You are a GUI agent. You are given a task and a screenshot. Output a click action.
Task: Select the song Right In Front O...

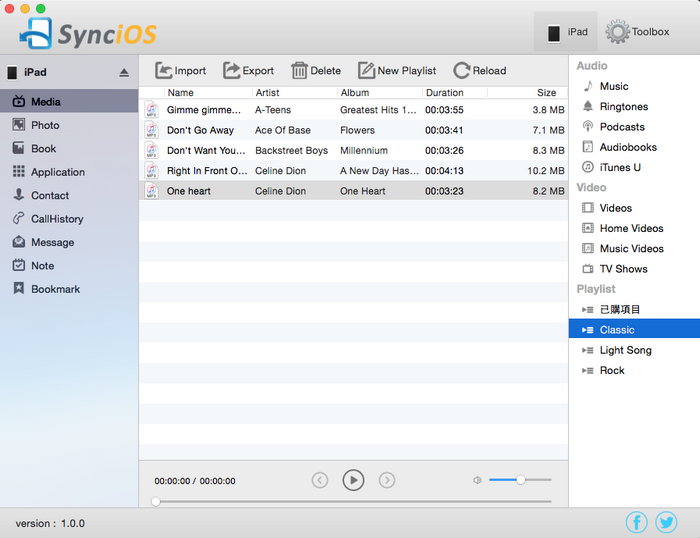coord(353,171)
